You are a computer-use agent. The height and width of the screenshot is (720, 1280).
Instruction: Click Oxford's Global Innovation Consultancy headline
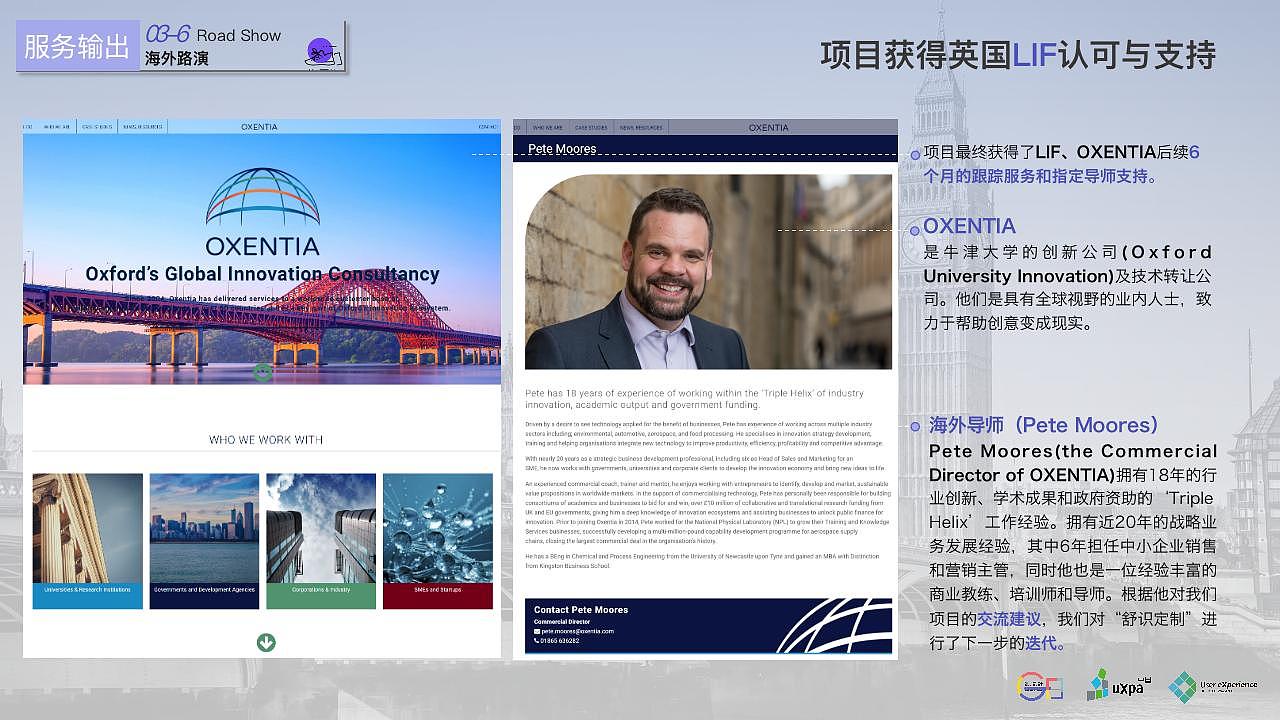262,274
